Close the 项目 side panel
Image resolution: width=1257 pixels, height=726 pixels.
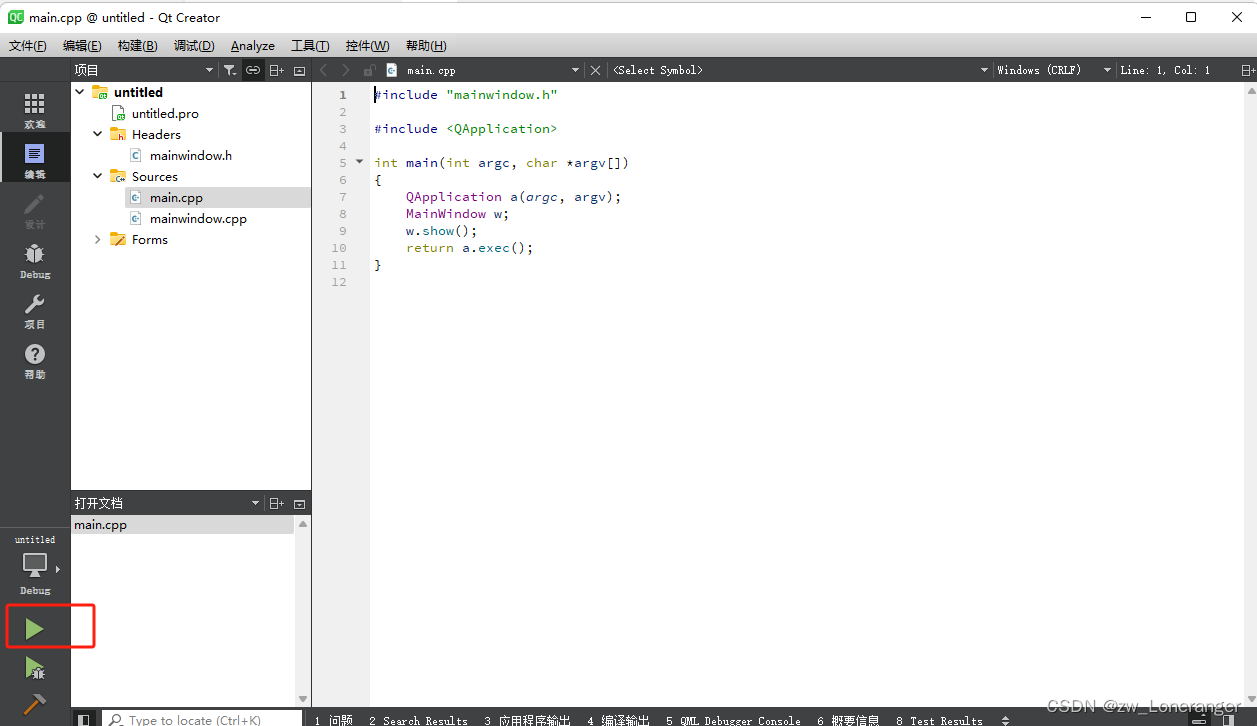point(299,70)
